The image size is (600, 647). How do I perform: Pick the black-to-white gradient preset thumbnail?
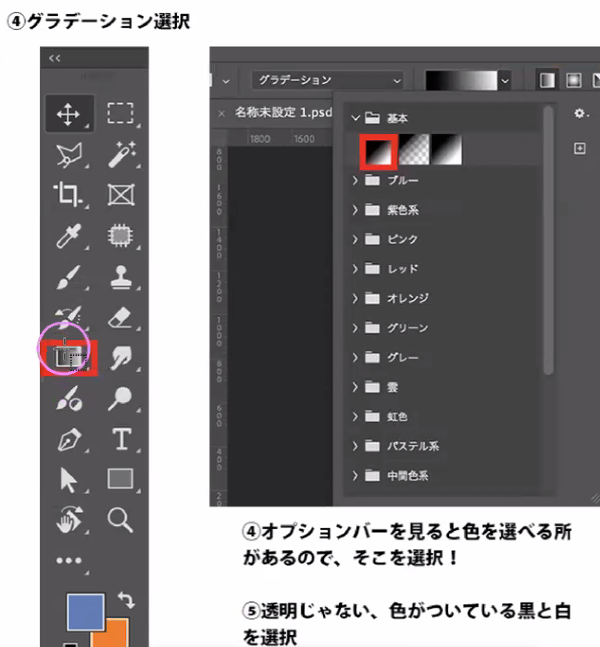381,151
